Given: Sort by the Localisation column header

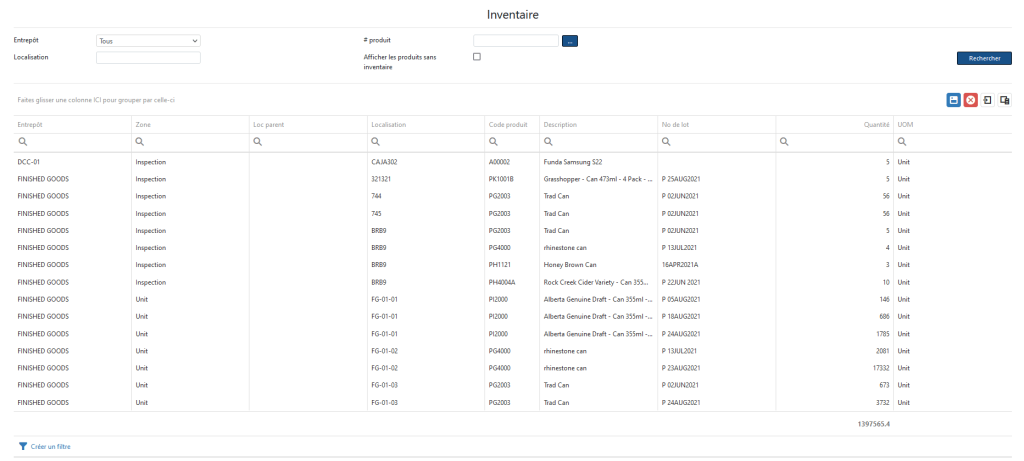Looking at the screenshot, I should (388, 124).
